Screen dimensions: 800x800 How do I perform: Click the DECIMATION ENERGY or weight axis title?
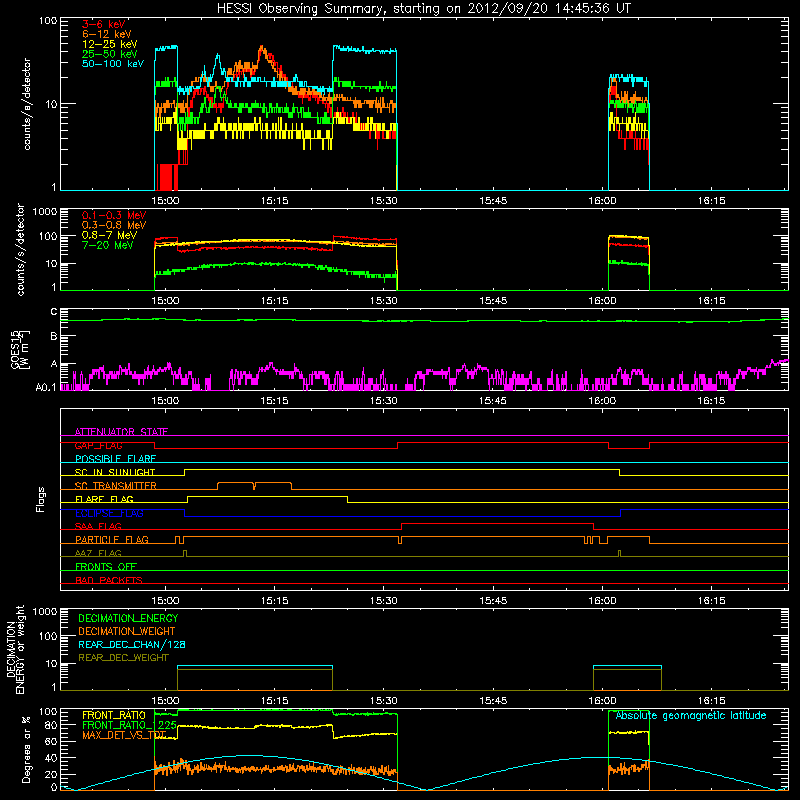15,650
